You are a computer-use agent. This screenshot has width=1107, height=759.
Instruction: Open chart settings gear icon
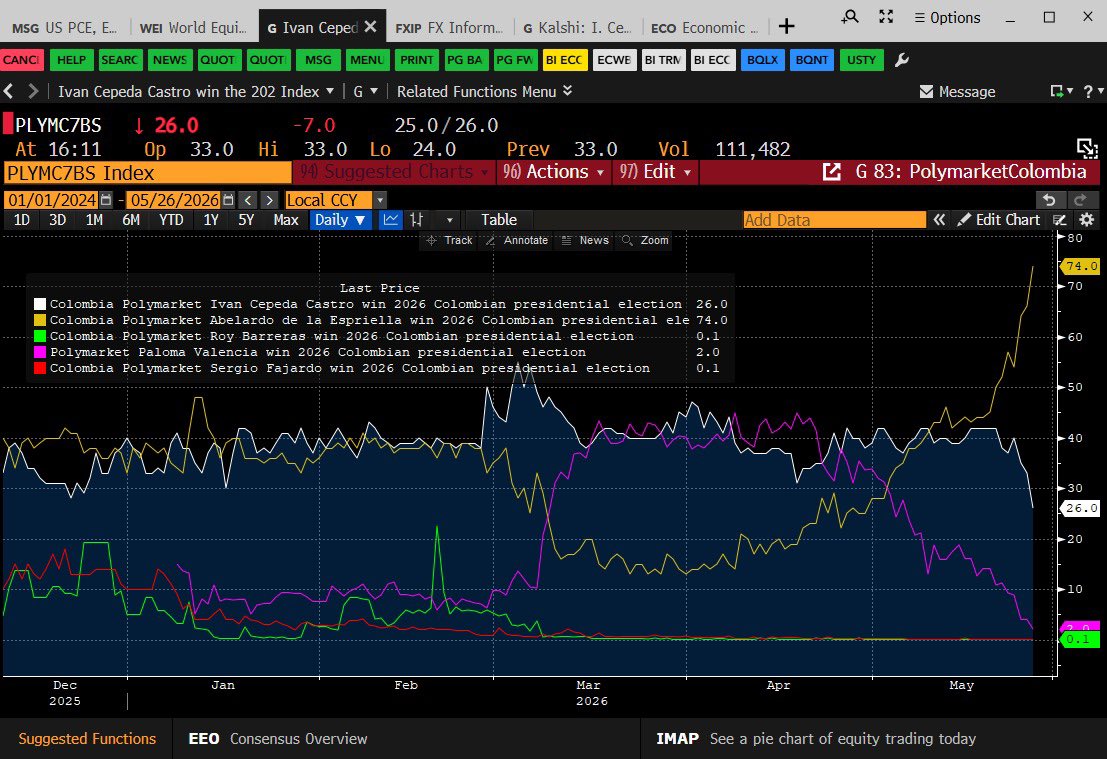[x=1087, y=220]
